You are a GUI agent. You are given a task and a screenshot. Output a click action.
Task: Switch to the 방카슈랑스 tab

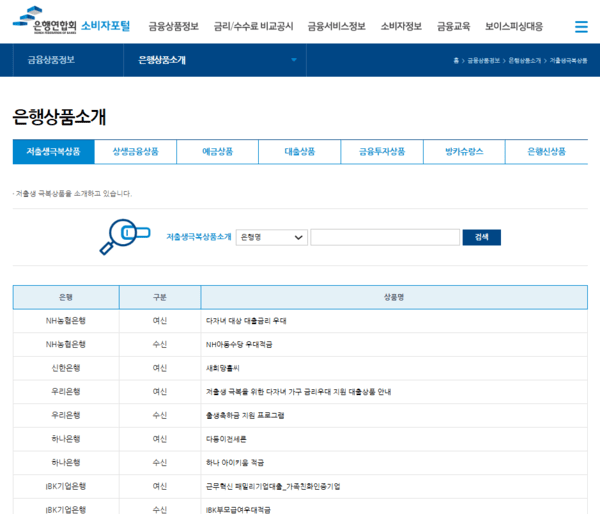pos(464,152)
